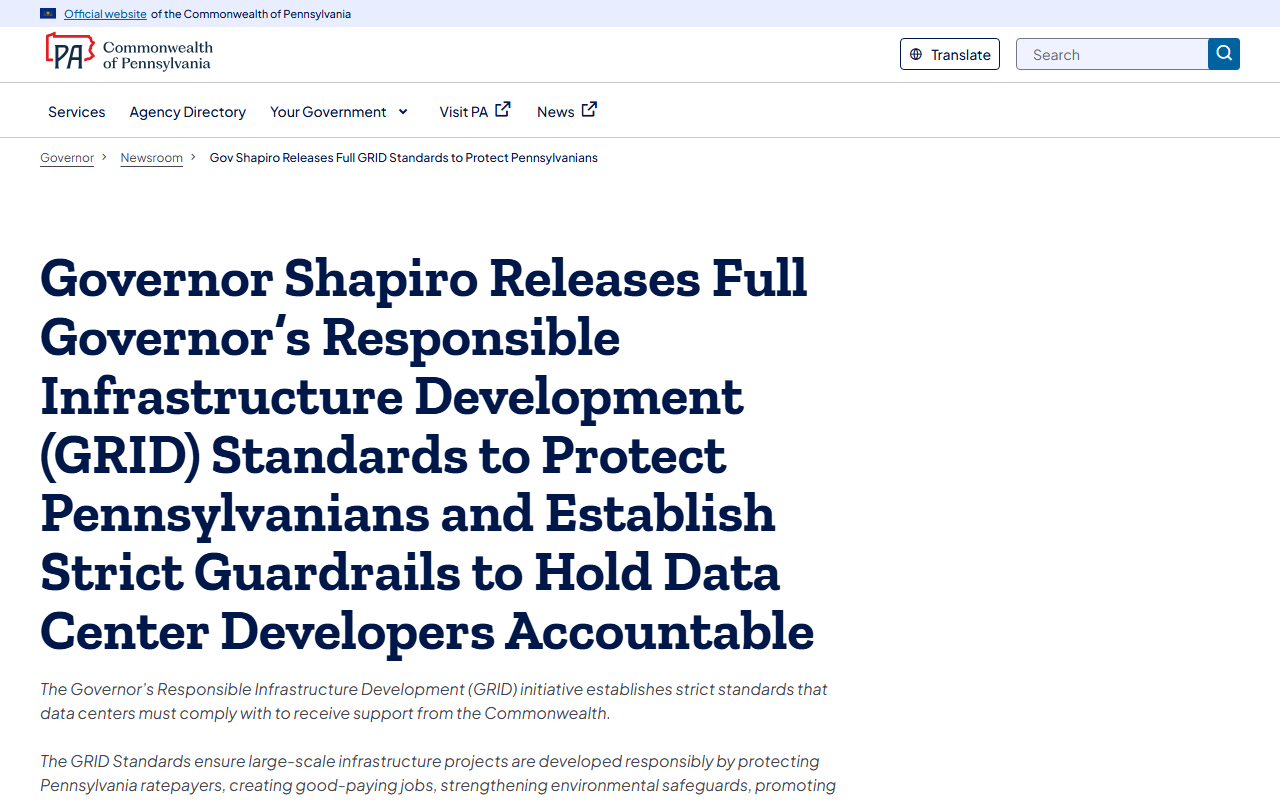Open the Your Government menu

click(x=340, y=111)
